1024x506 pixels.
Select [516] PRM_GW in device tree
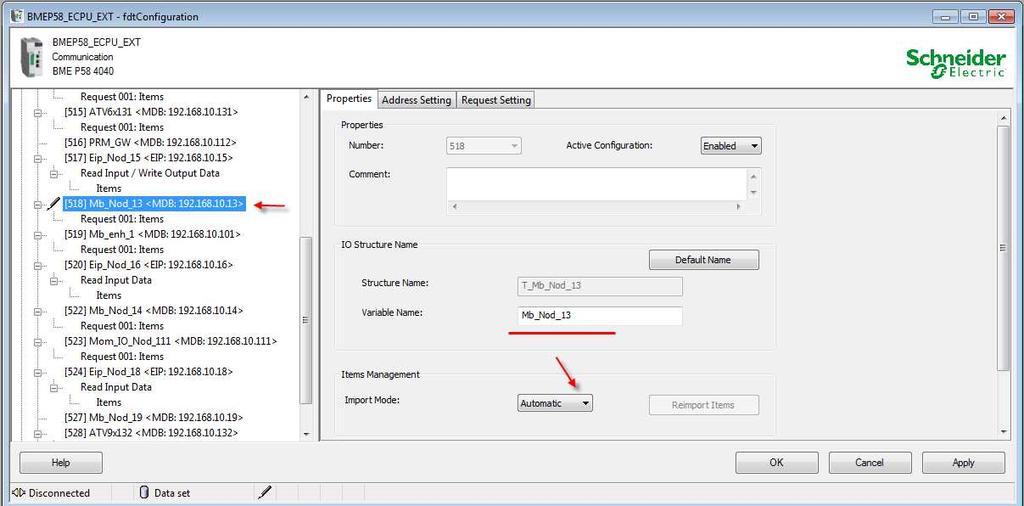coord(150,142)
